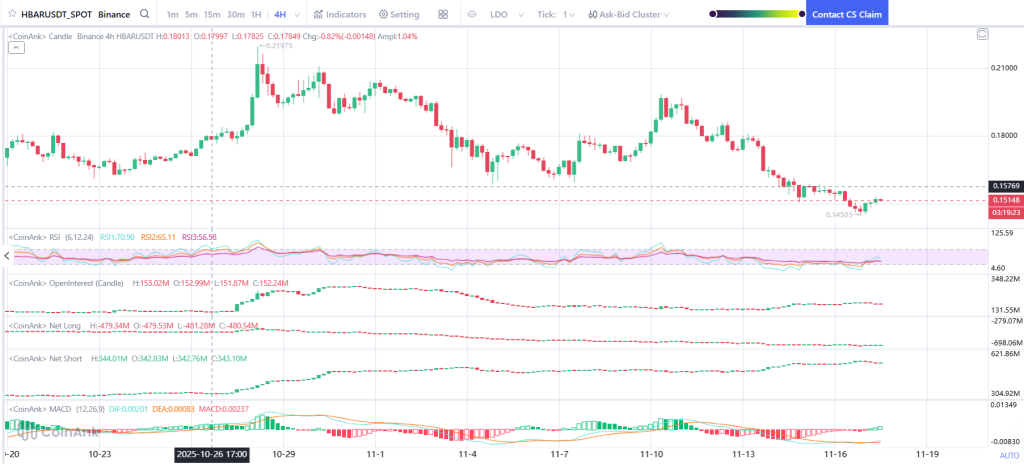The height and width of the screenshot is (464, 1024).
Task: Switch to the 15m timeframe
Action: [212, 14]
